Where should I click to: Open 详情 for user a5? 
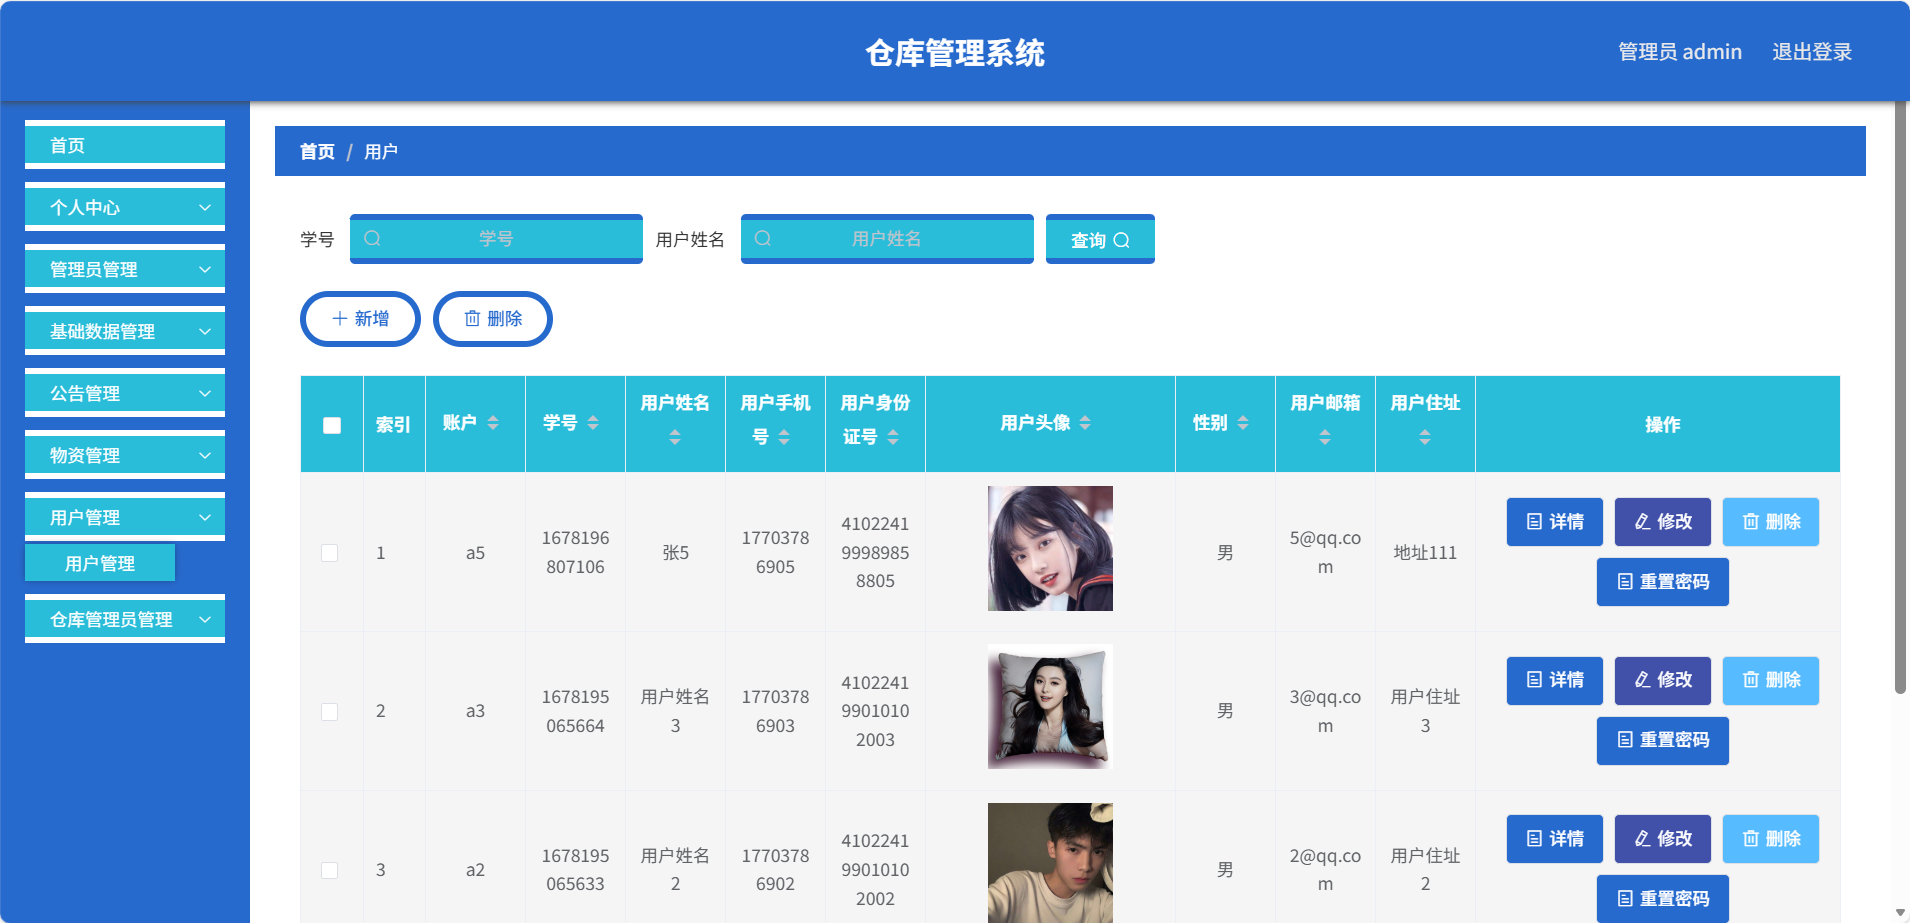1555,522
